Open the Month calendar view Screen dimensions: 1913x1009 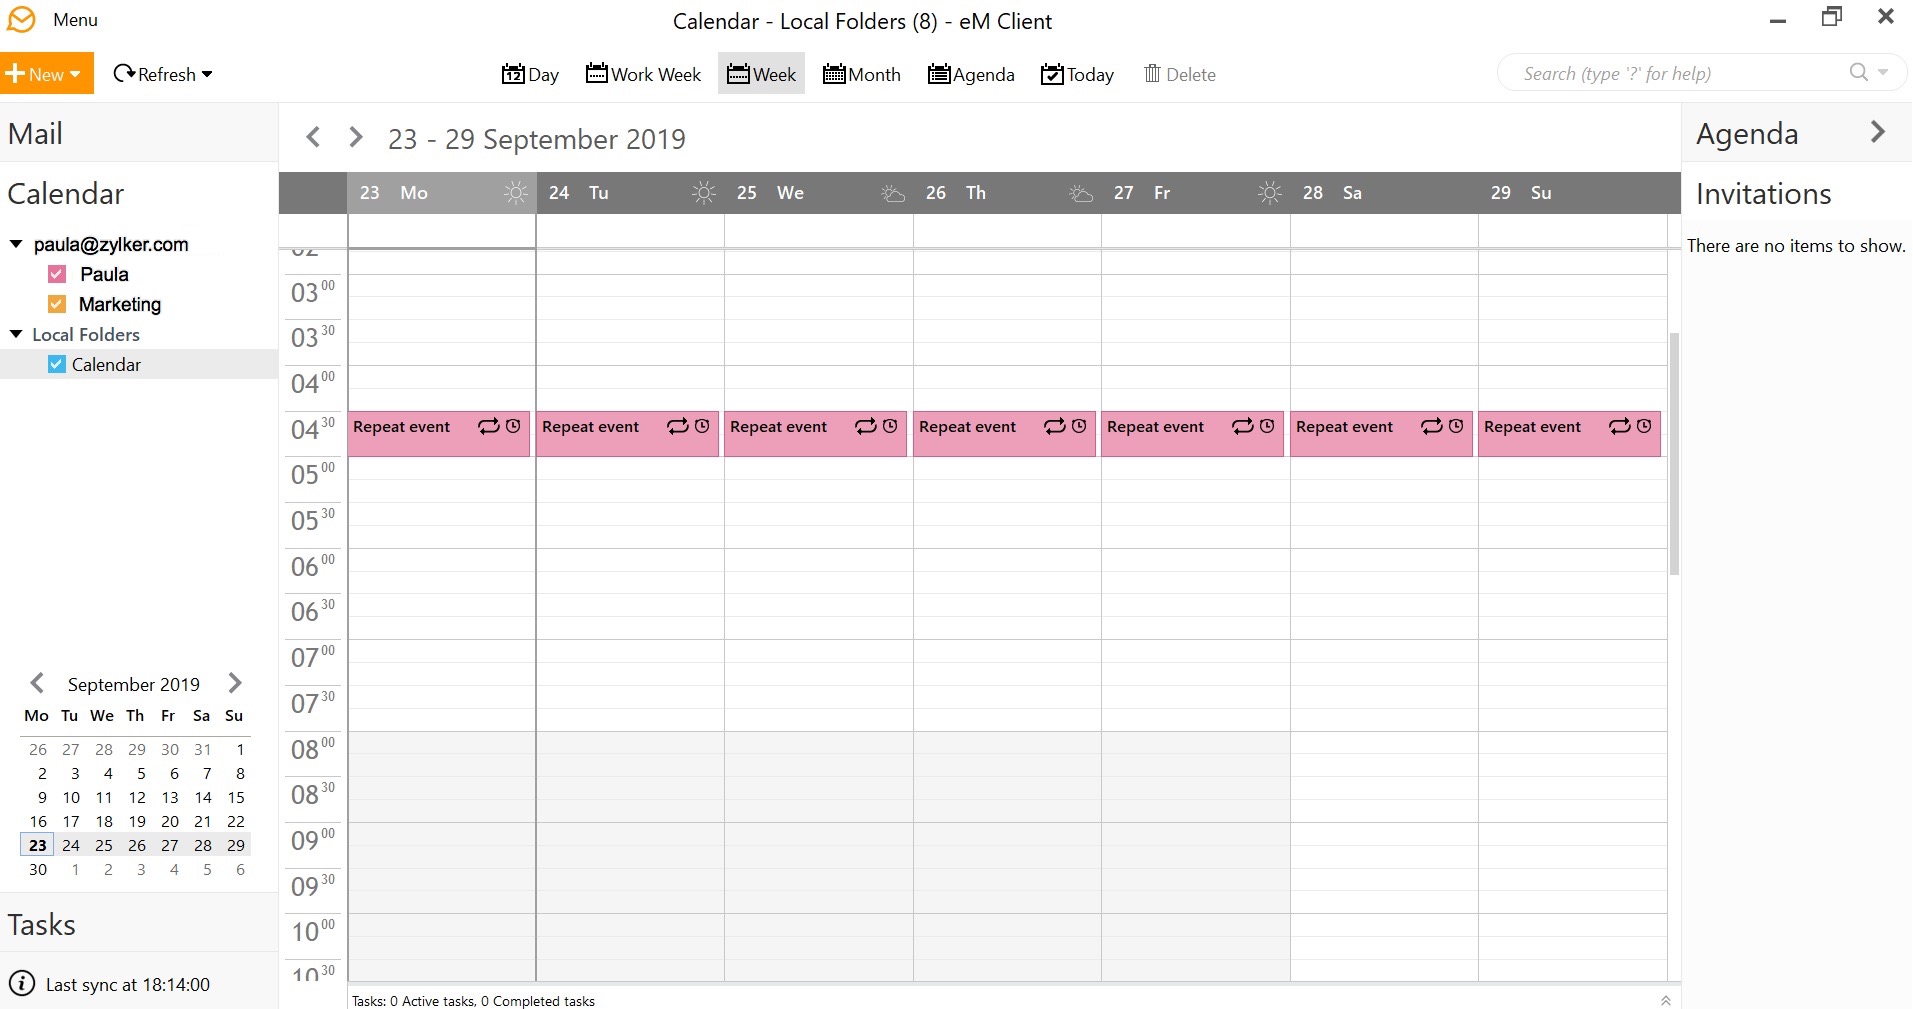861,73
